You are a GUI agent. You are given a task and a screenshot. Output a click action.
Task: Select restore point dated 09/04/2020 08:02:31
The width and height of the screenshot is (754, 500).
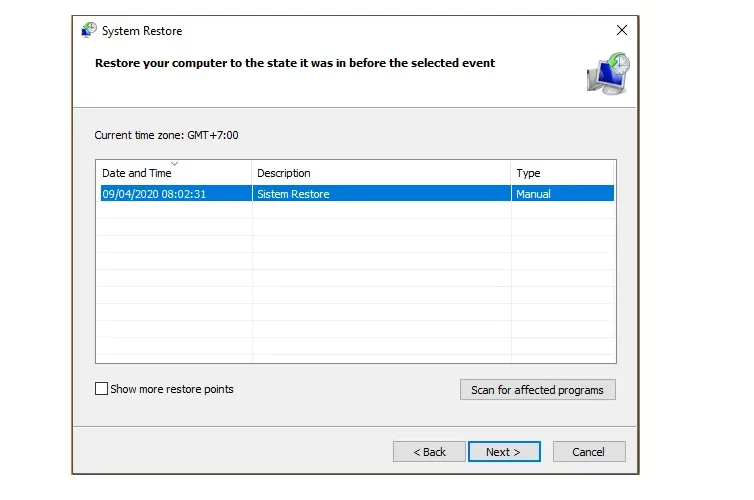[x=357, y=193]
